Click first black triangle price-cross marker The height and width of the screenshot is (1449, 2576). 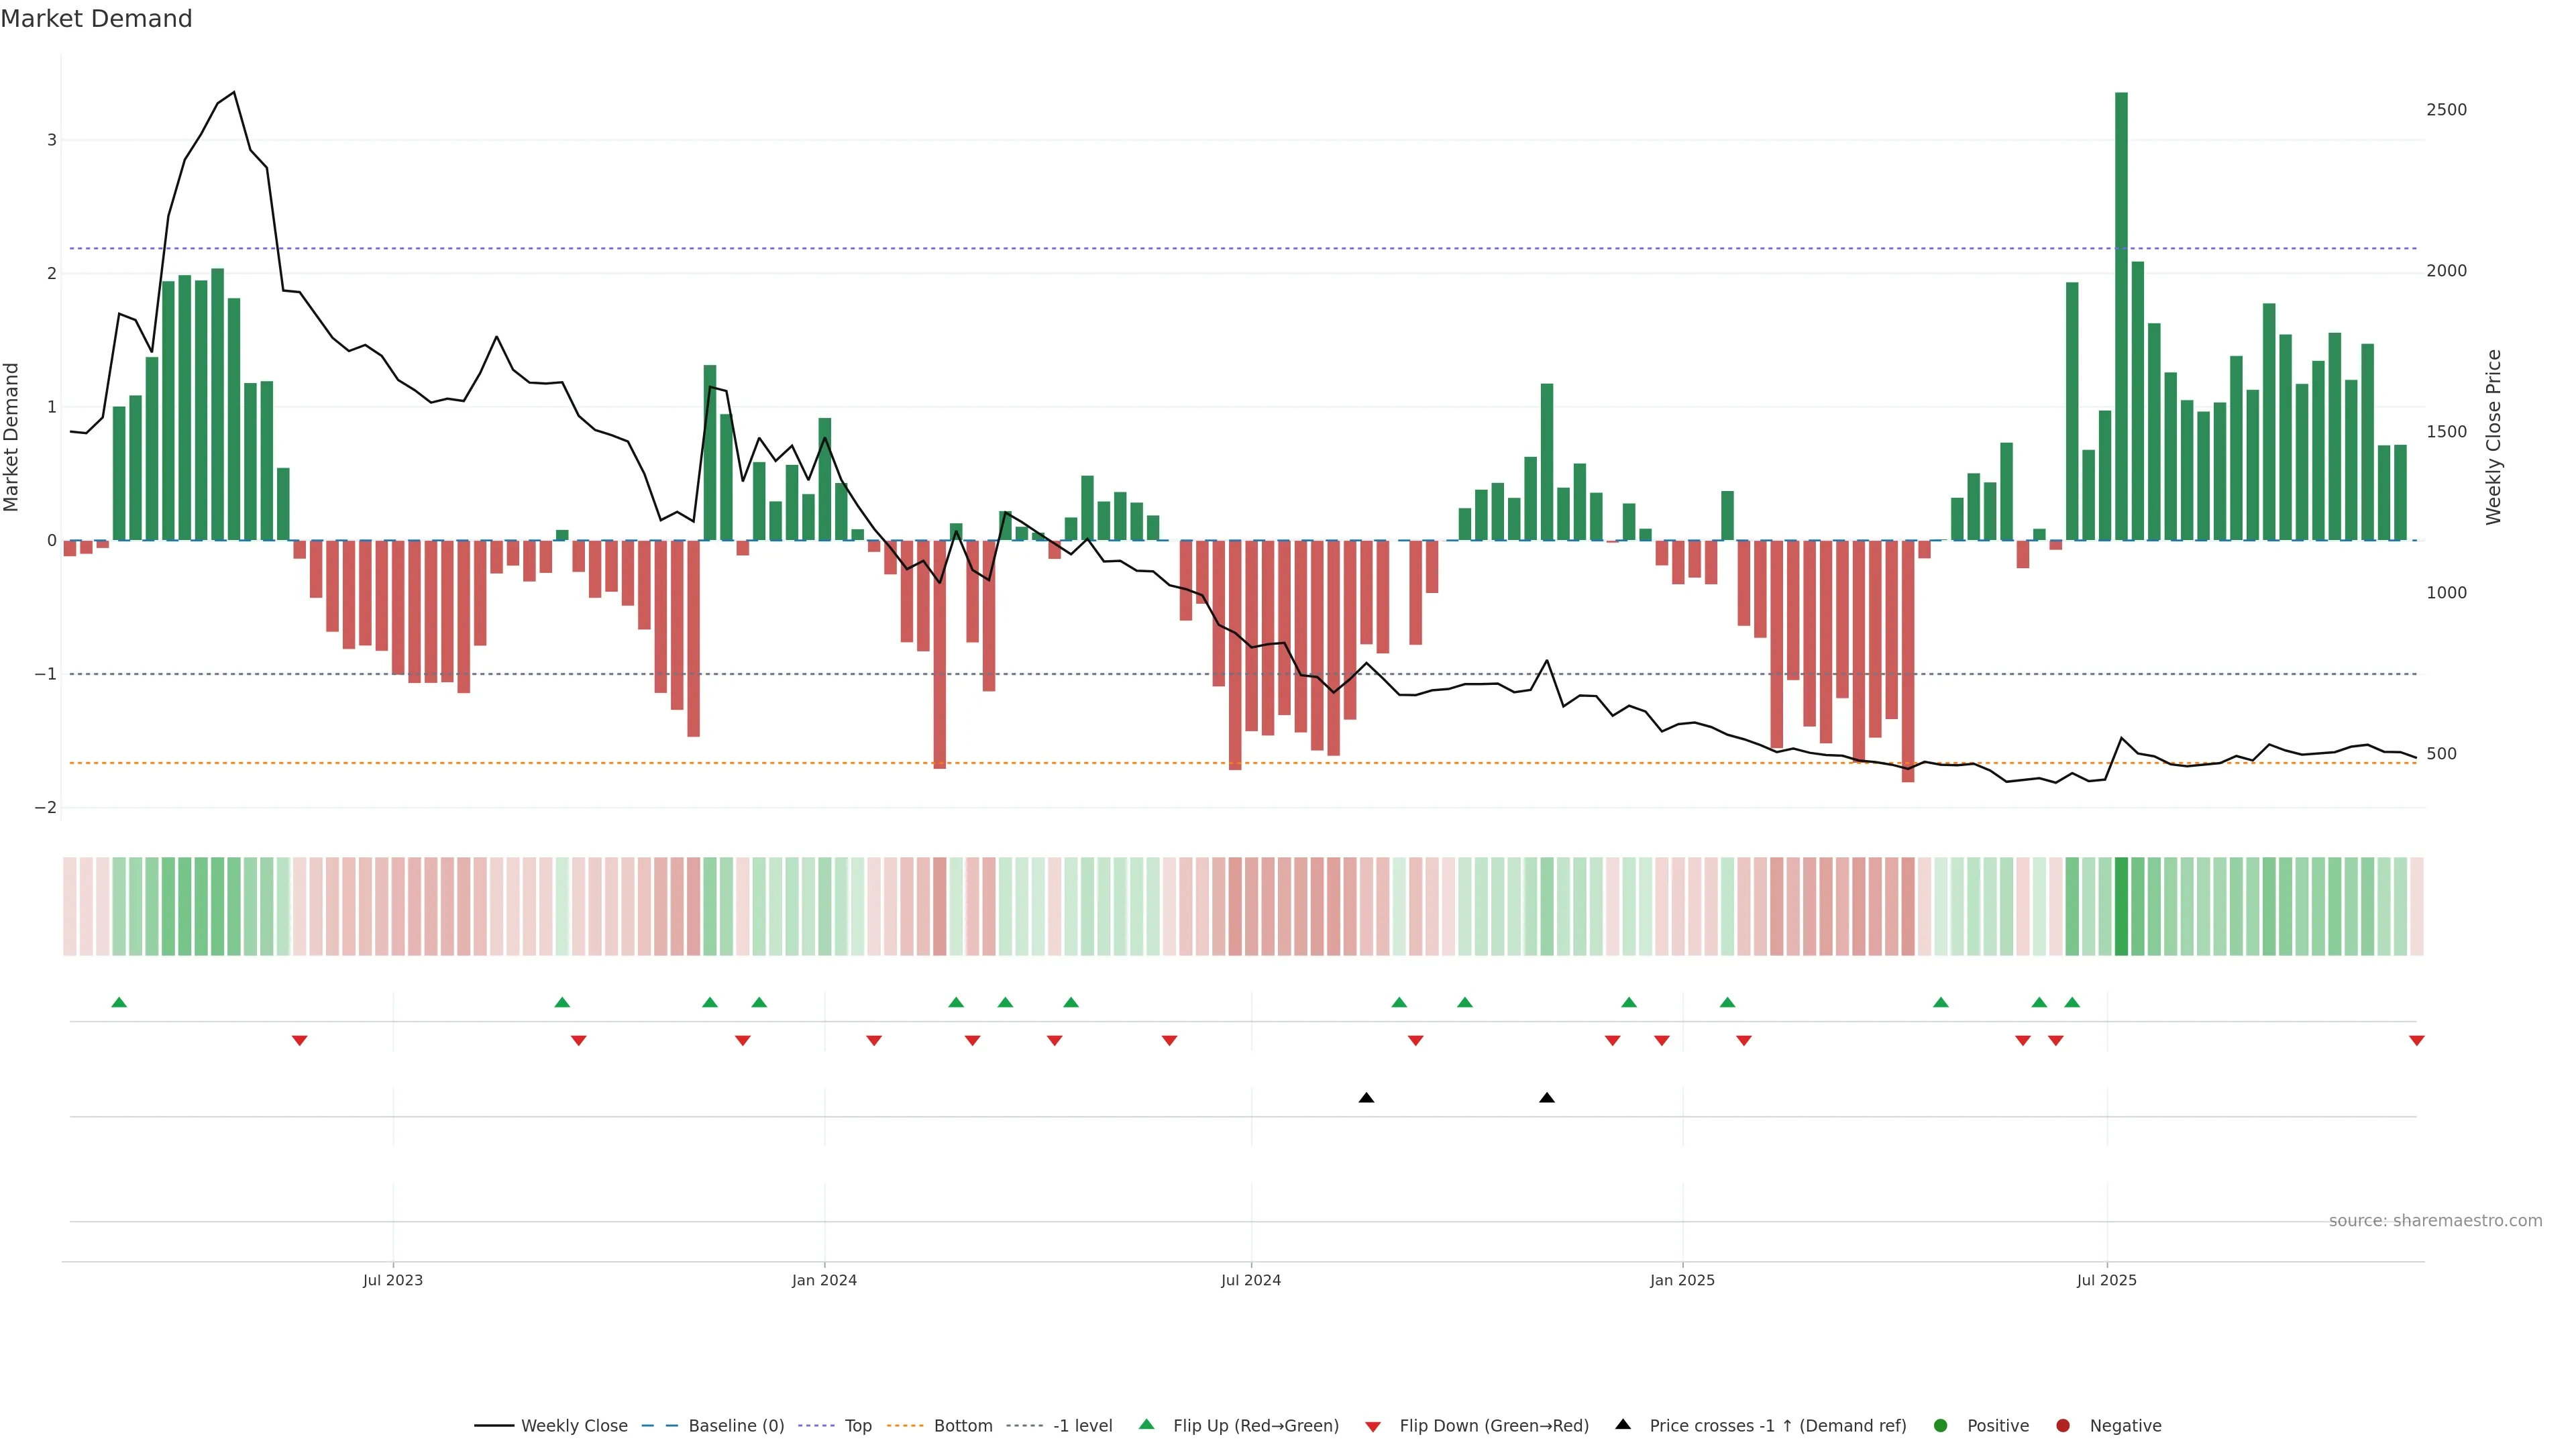(1366, 1098)
